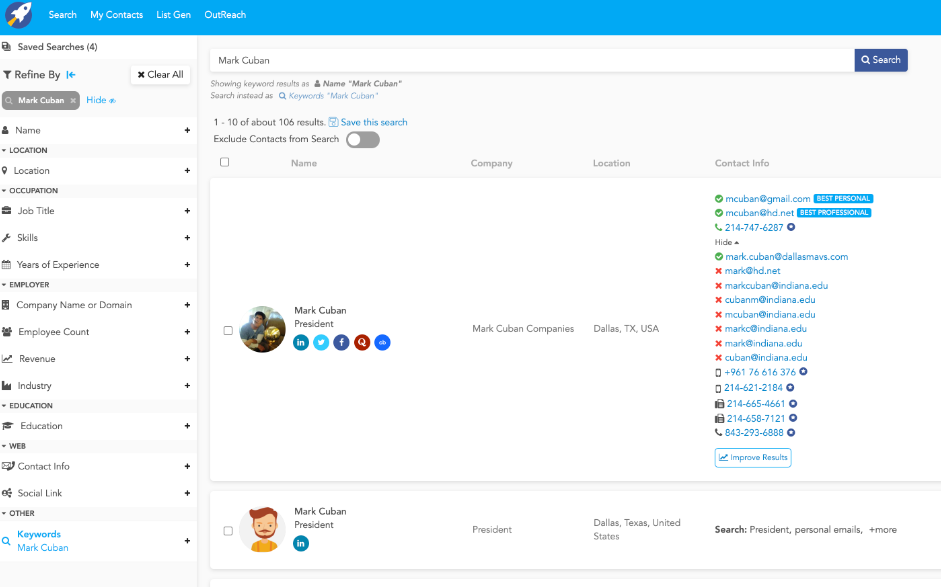This screenshot has width=941, height=587.
Task: Open the Search nav item
Action: tap(62, 14)
